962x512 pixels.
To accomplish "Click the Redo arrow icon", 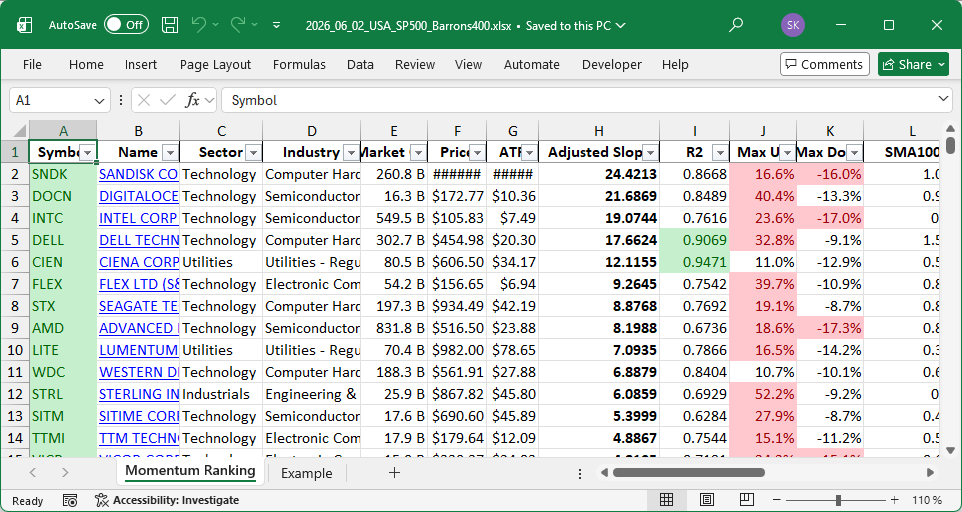I will 238,25.
